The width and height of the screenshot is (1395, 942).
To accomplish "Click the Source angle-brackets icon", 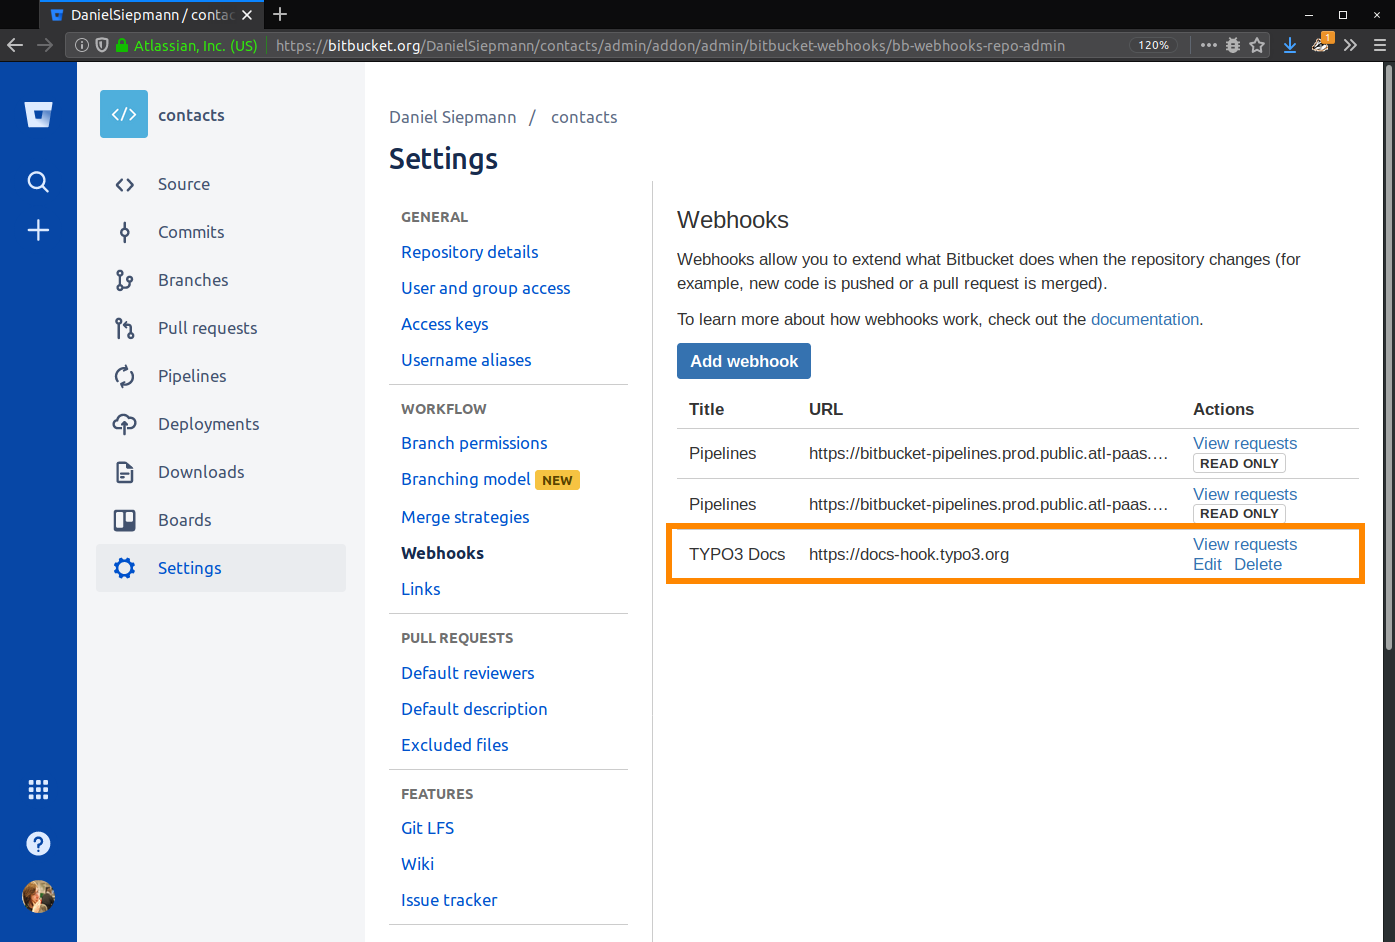I will 124,184.
